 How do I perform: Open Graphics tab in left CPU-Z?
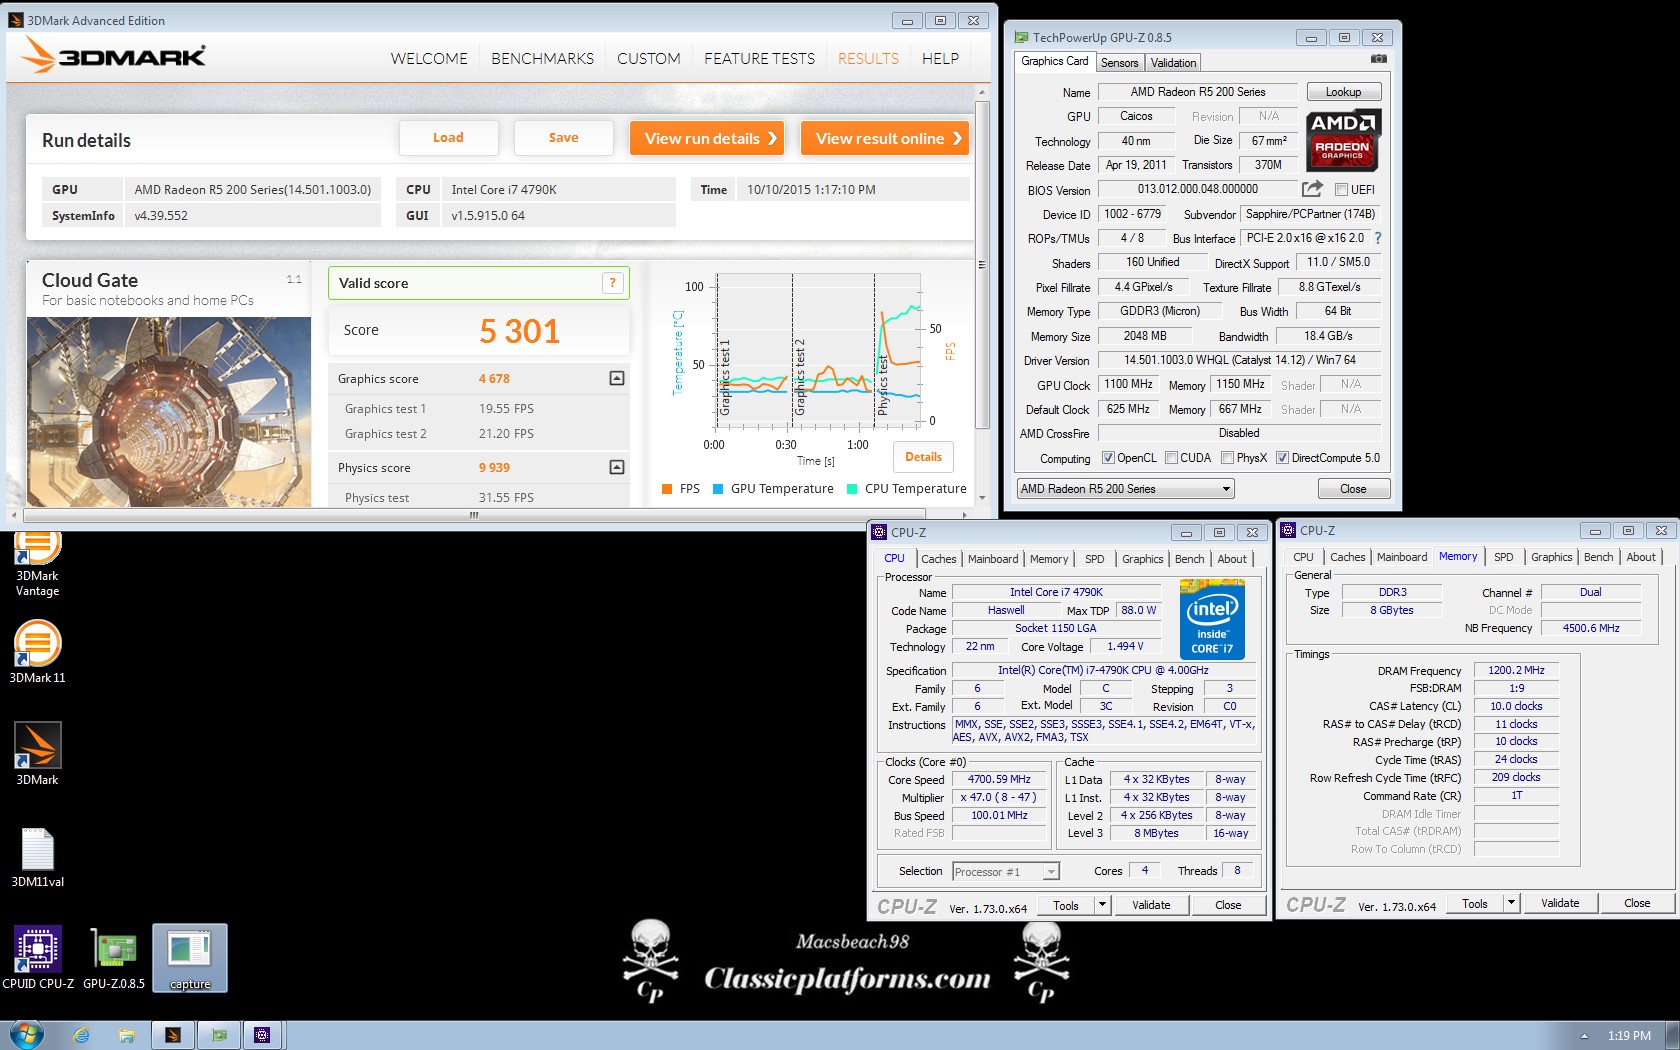tap(1142, 559)
